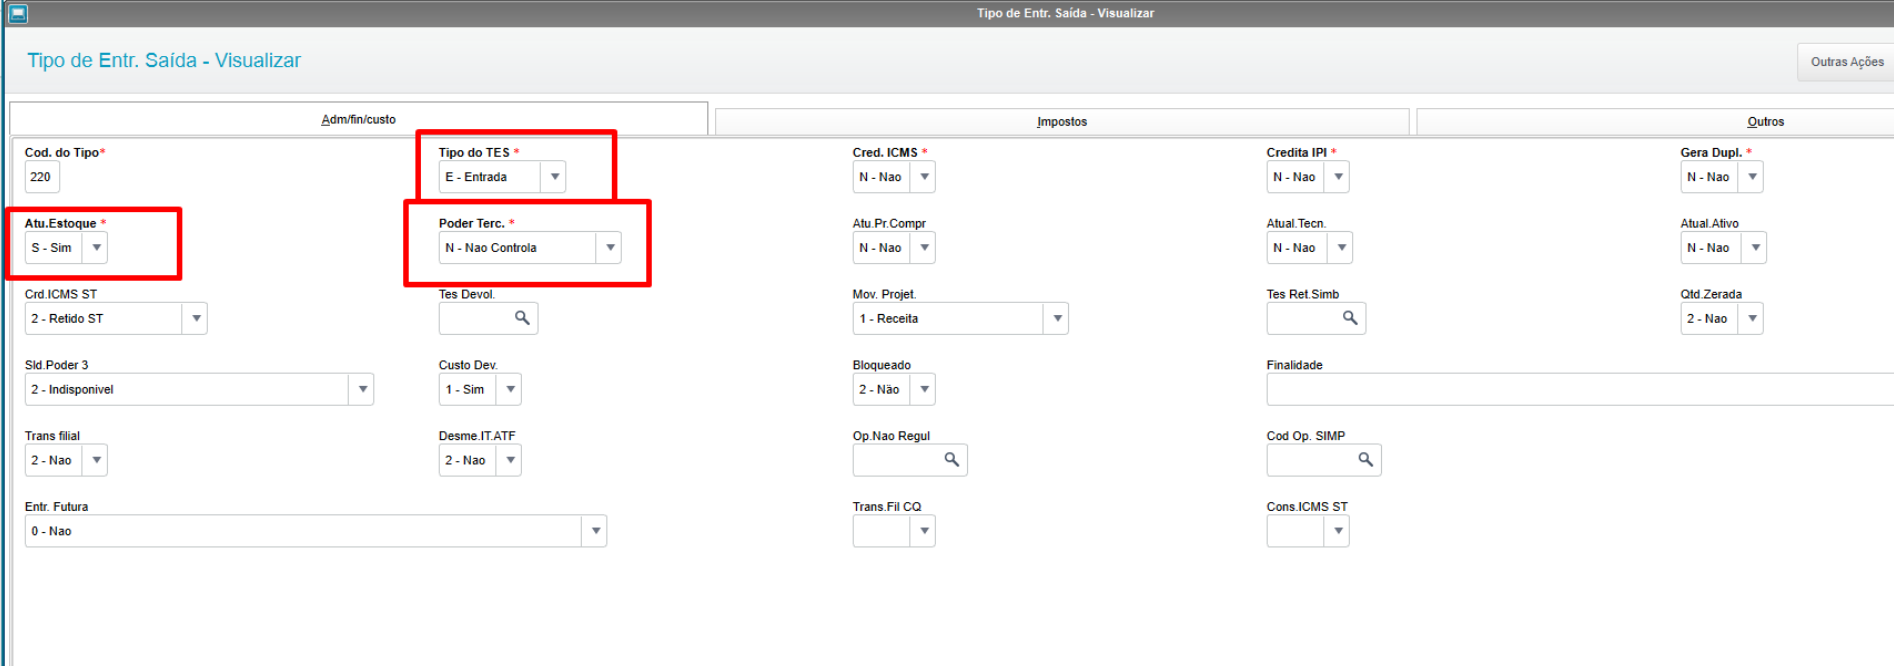Click the Tes Ret.Simb search magnifier icon
Image resolution: width=1894 pixels, height=666 pixels.
click(x=1350, y=318)
